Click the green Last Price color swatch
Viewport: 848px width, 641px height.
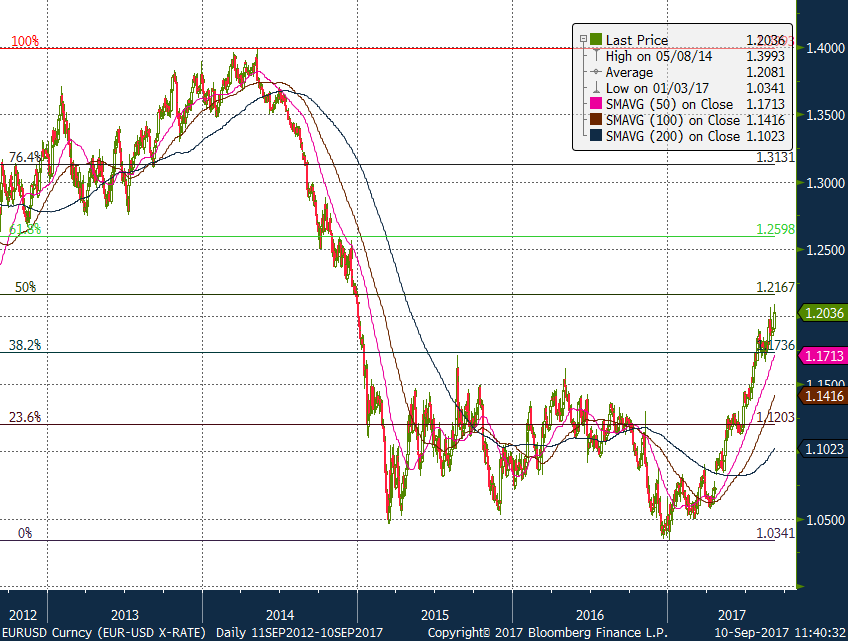coord(596,40)
